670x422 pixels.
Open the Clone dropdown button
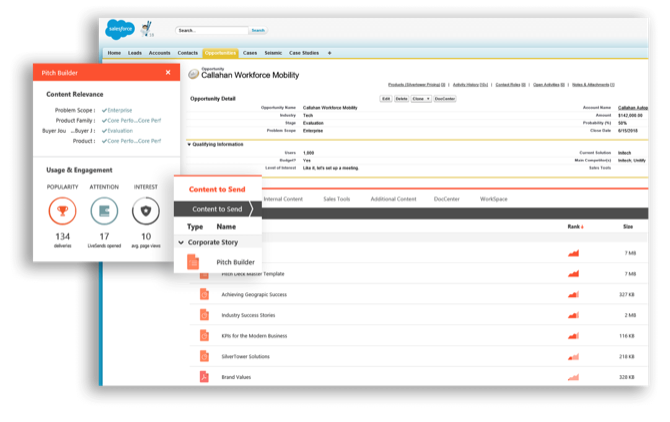pos(420,99)
